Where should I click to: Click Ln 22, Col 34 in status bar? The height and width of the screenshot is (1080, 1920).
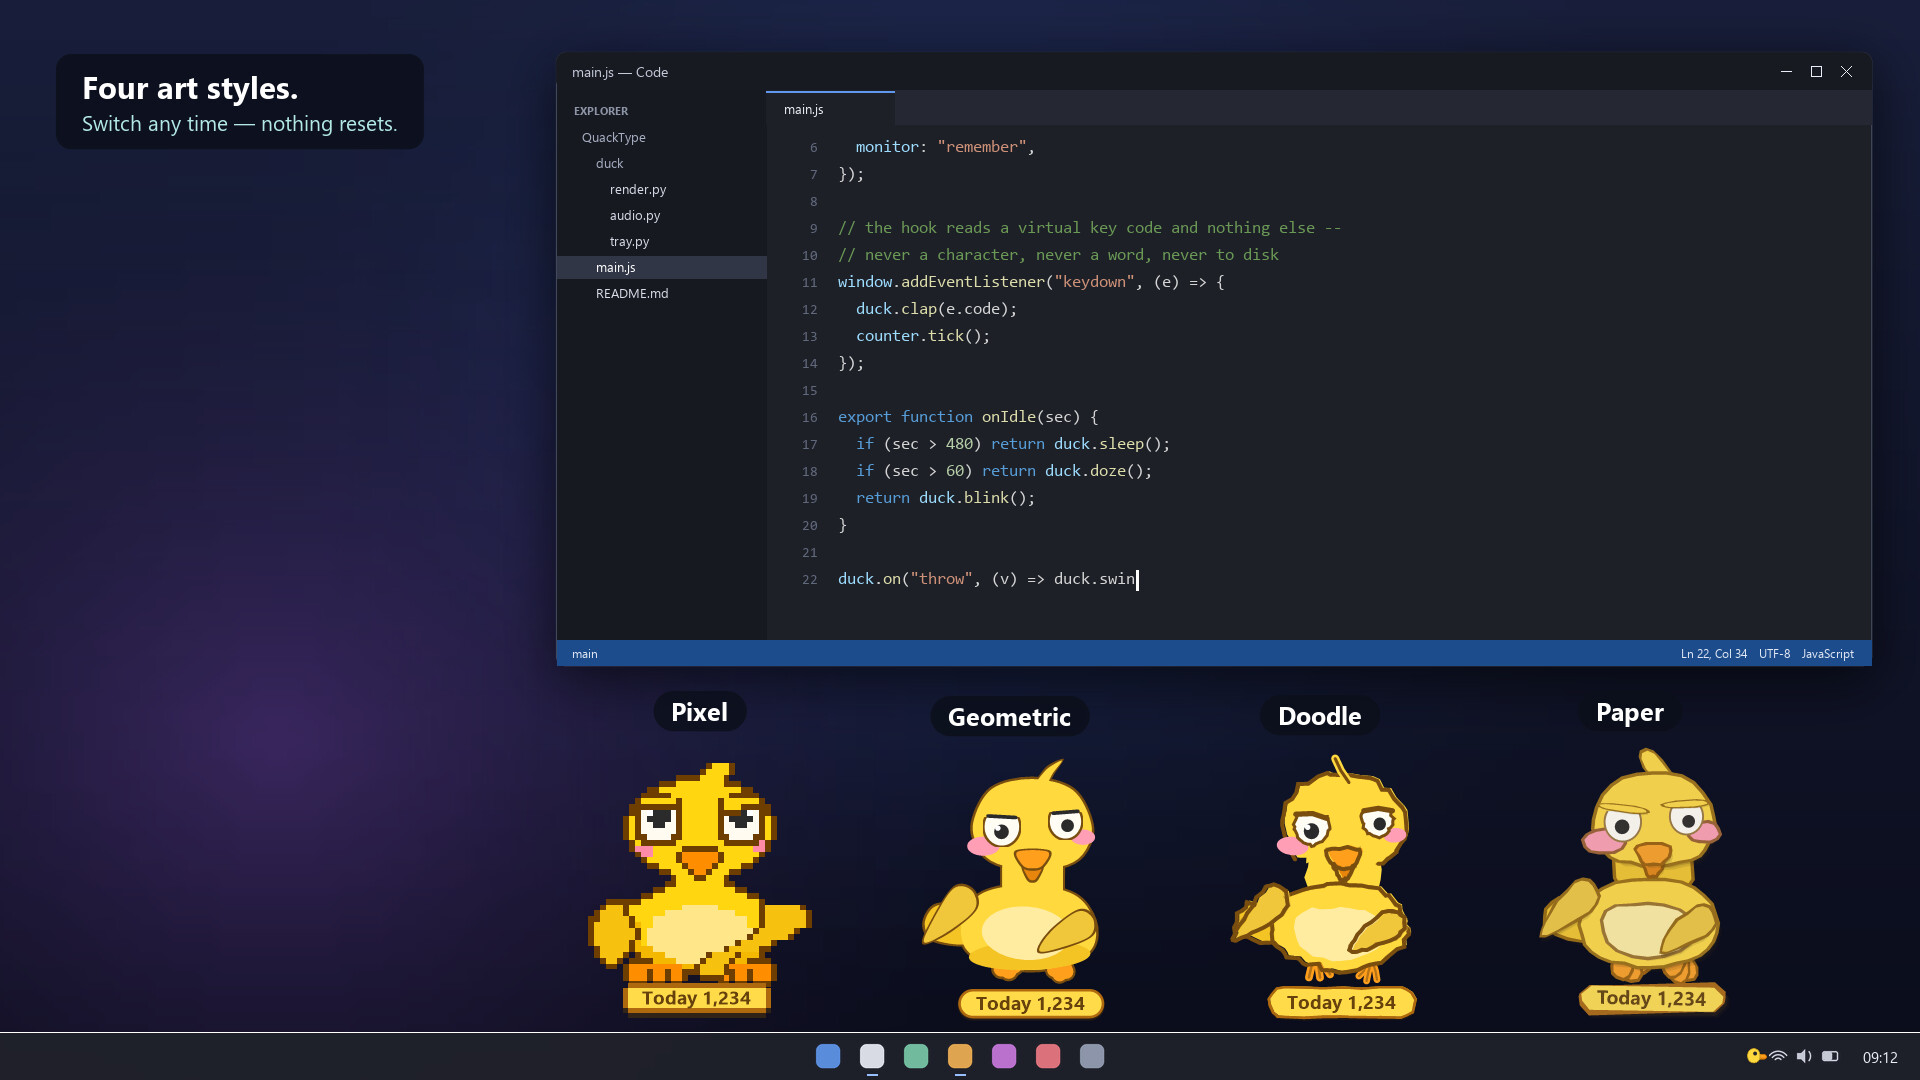tap(1713, 654)
